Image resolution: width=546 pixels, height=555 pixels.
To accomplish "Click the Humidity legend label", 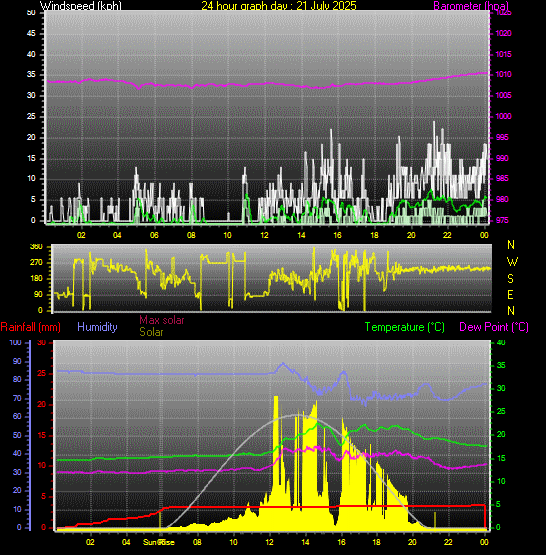I will [x=97, y=327].
